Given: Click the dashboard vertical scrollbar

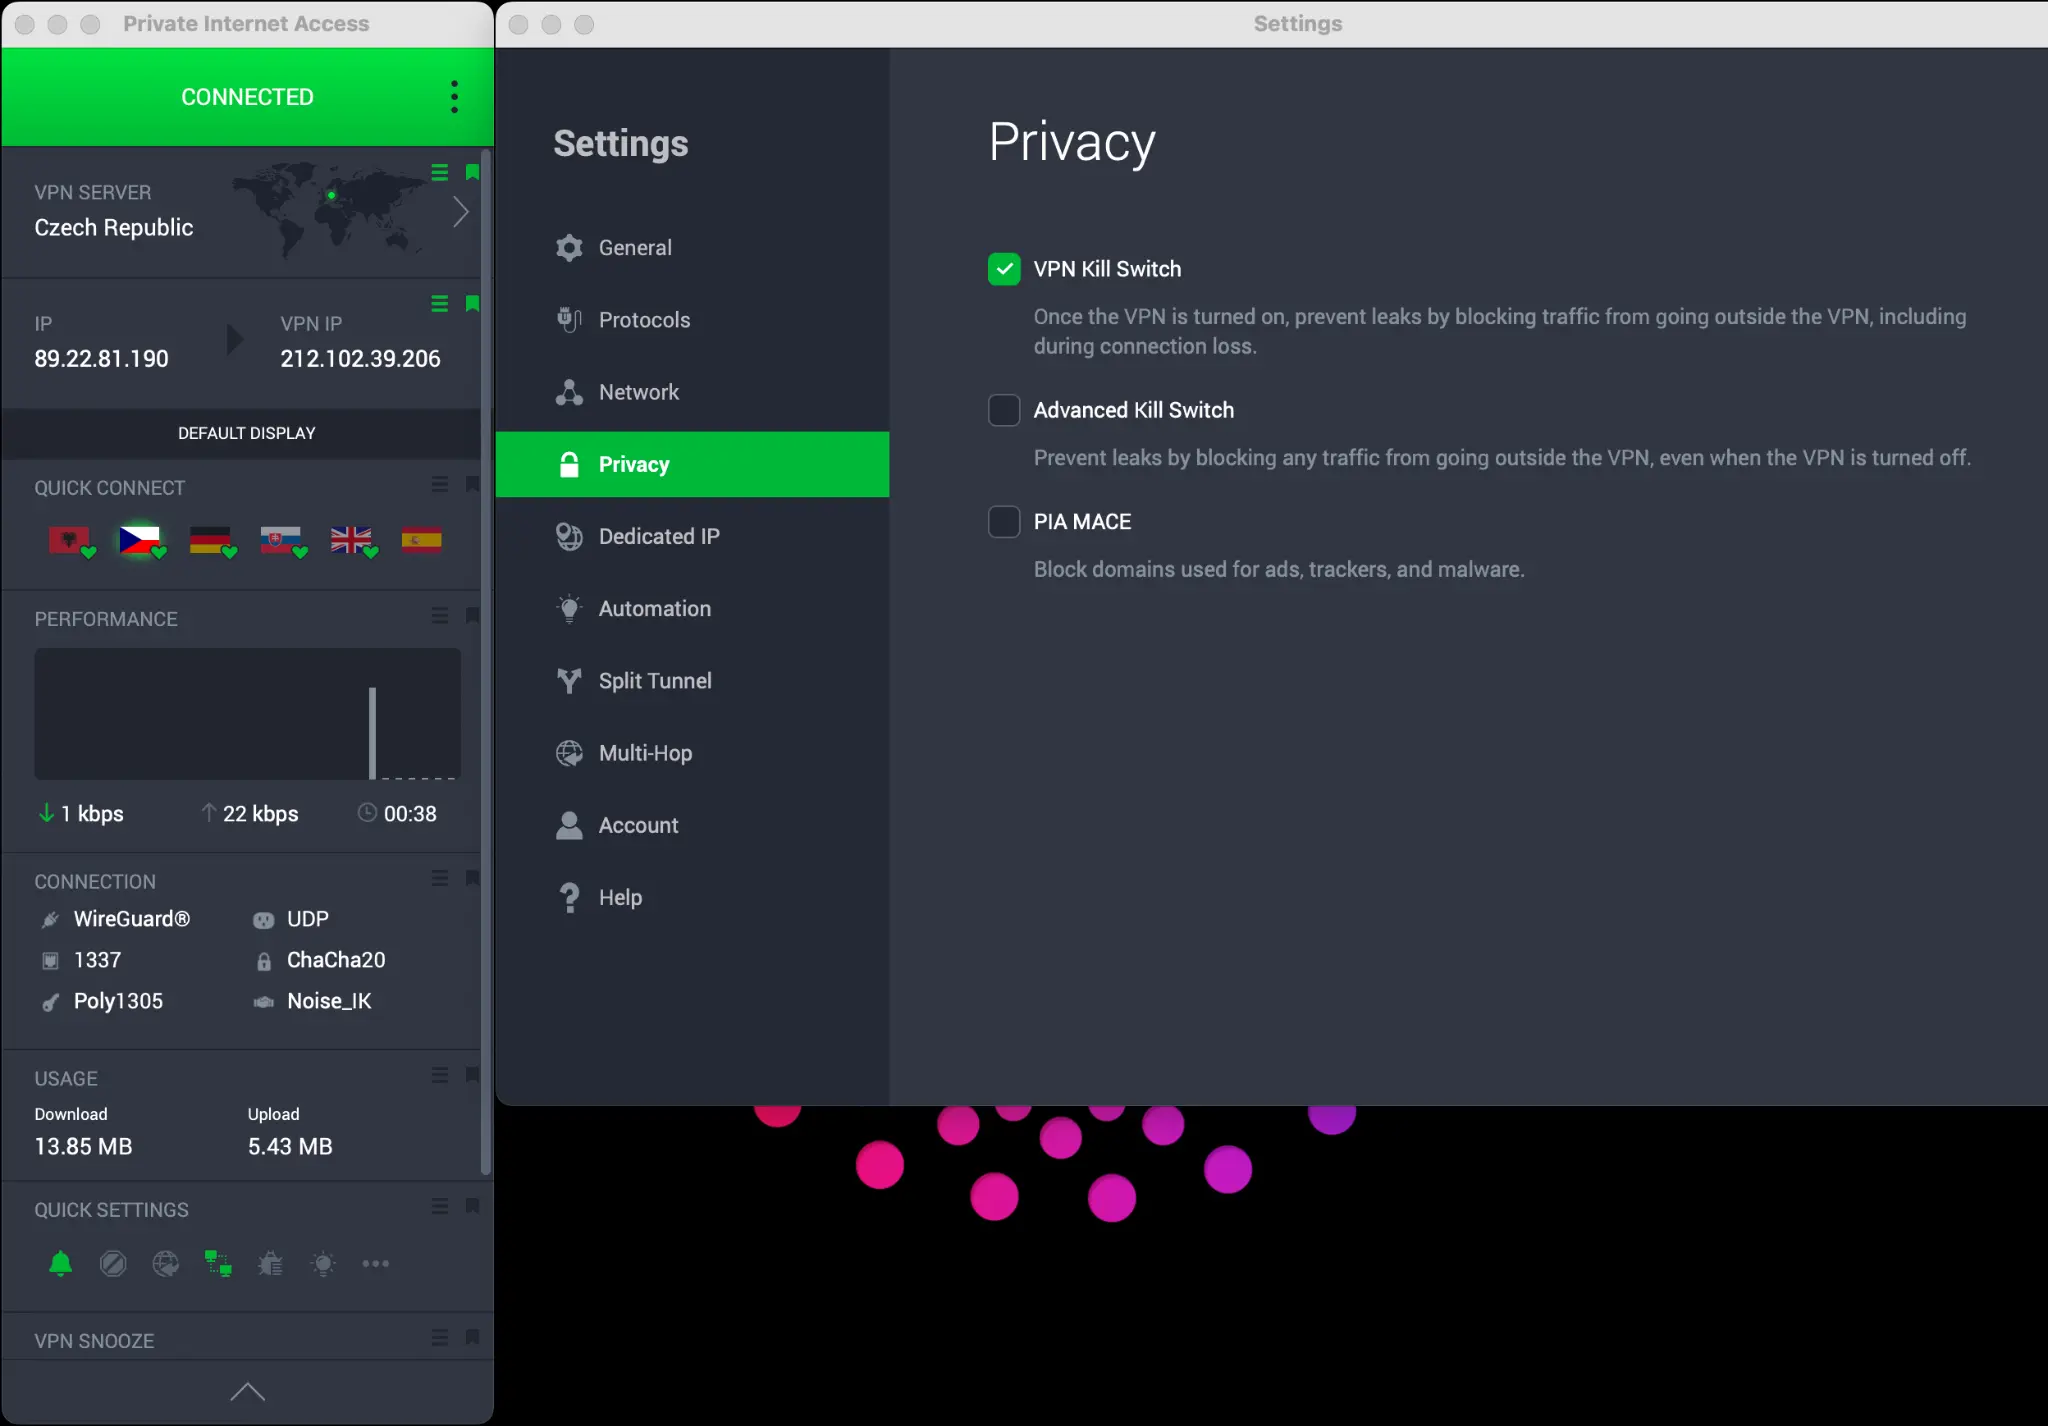Looking at the screenshot, I should [x=486, y=660].
